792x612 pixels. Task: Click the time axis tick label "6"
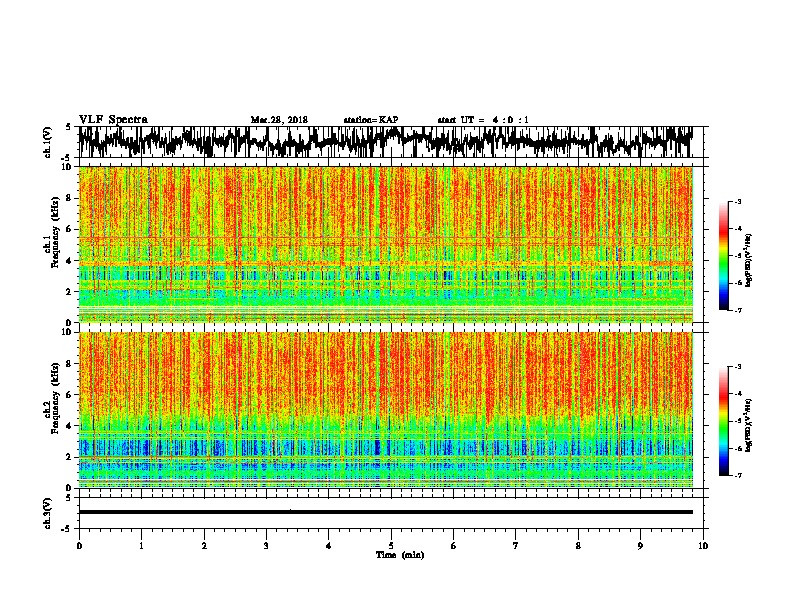pyautogui.click(x=454, y=546)
